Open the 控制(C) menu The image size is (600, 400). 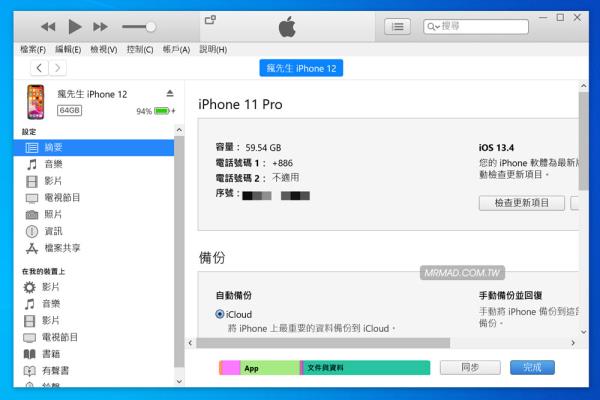pyautogui.click(x=140, y=49)
